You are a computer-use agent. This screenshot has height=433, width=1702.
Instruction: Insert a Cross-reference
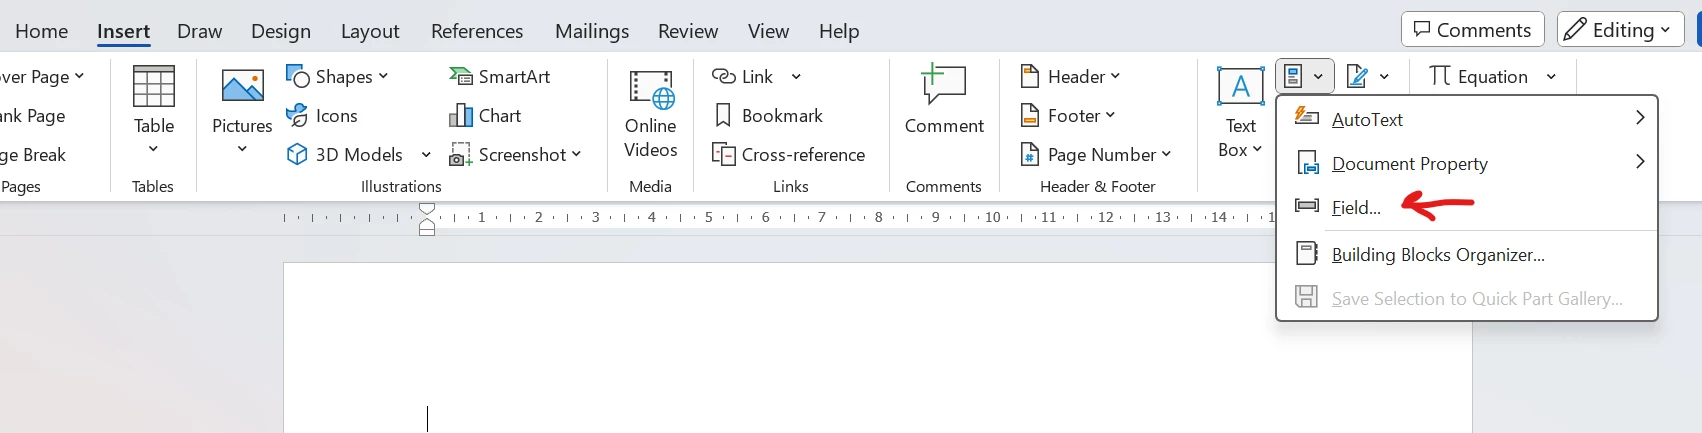coord(788,155)
